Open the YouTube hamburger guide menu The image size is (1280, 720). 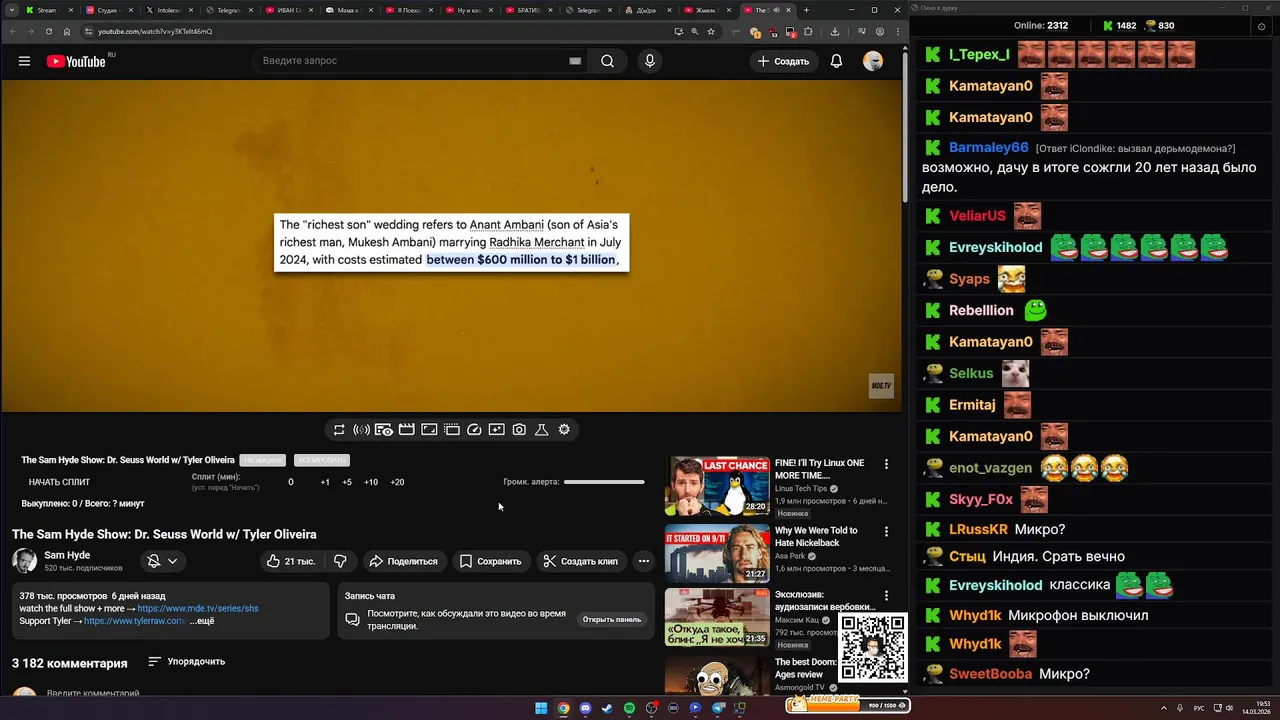(24, 61)
